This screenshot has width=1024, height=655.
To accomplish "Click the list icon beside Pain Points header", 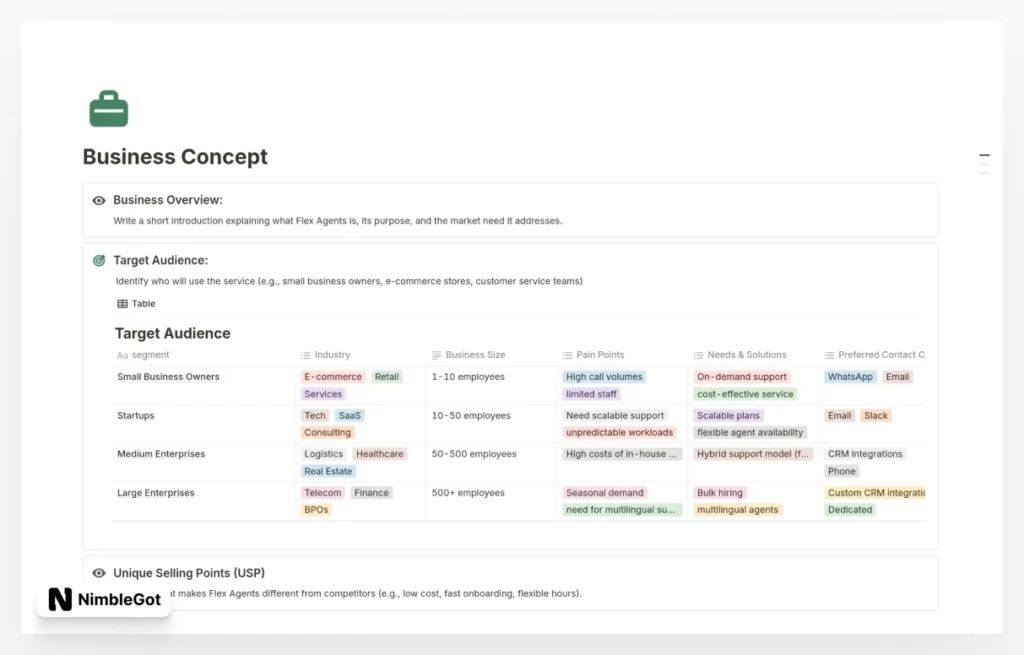I will tap(567, 355).
